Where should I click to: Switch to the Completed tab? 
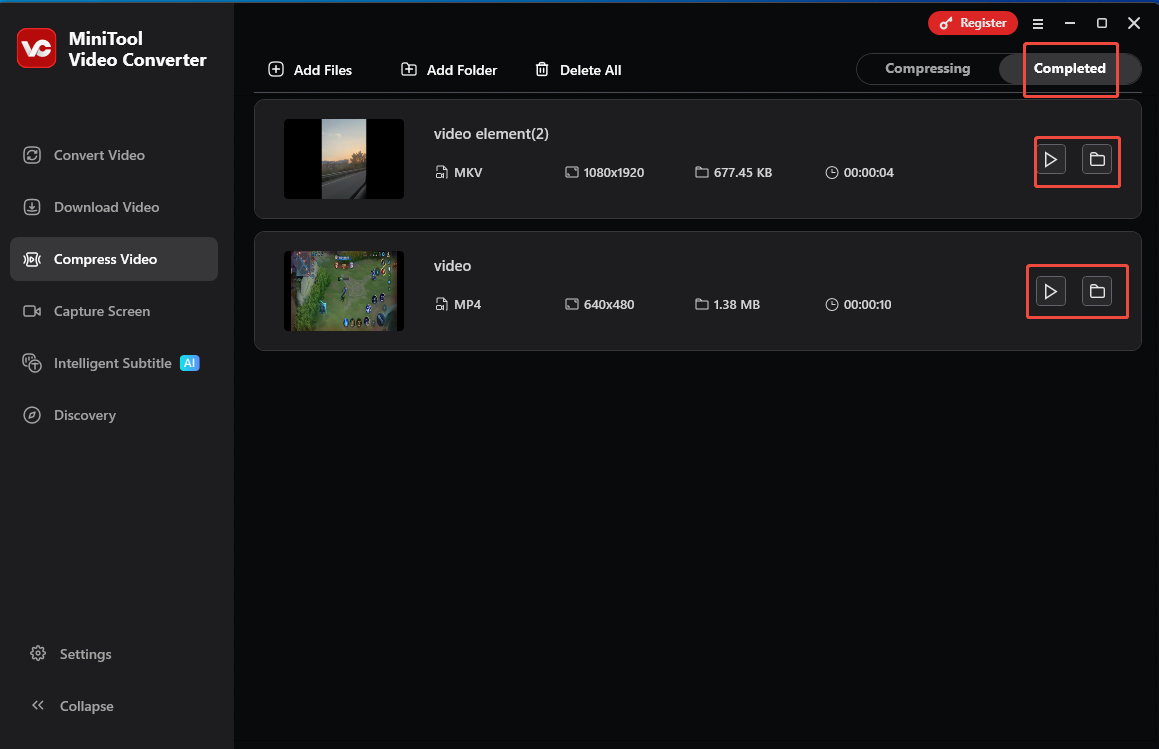(1070, 69)
